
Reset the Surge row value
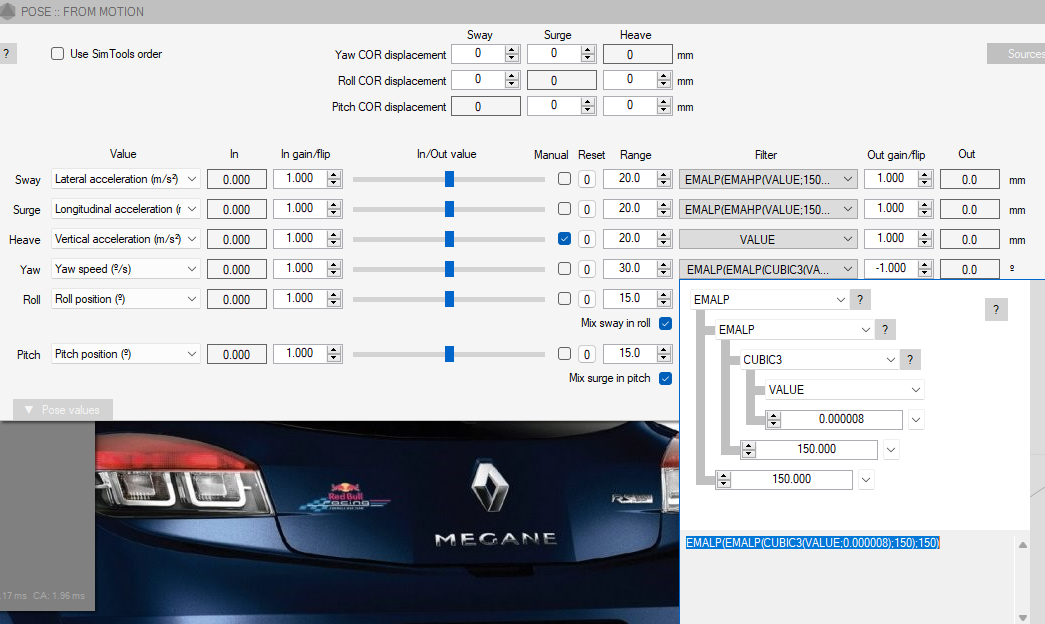pos(586,209)
